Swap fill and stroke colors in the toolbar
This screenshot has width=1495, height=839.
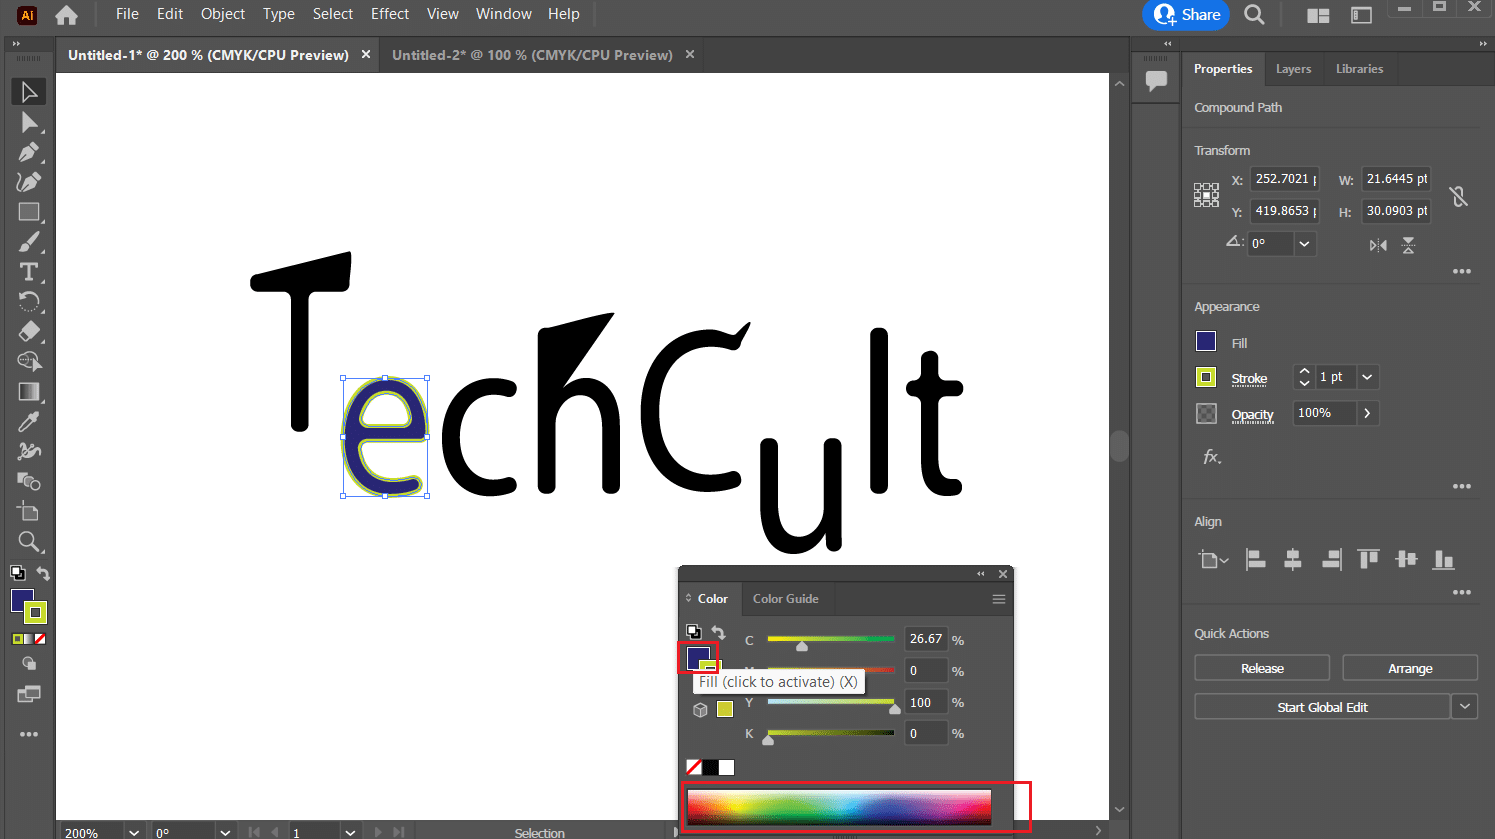coord(42,573)
